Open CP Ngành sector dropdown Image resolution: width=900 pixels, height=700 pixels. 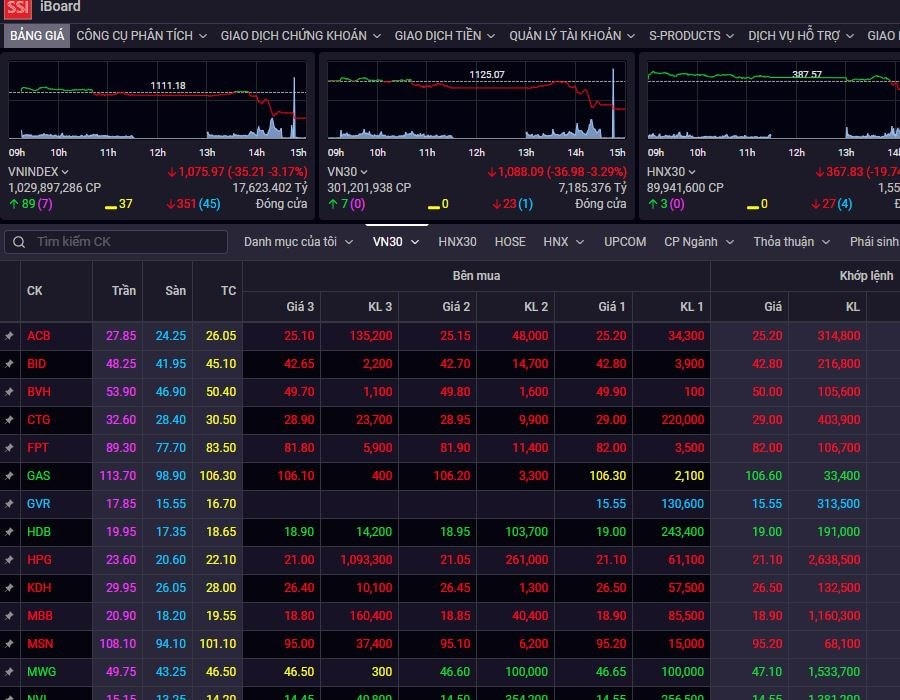tap(699, 242)
